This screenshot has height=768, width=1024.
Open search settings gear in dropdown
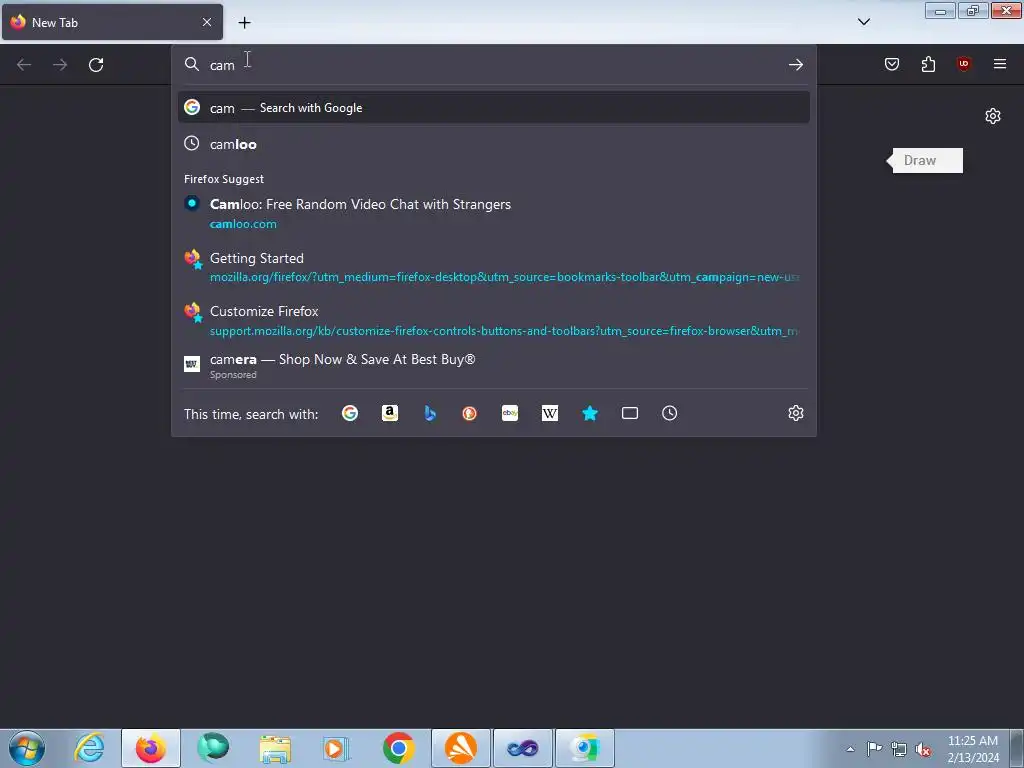click(x=795, y=413)
